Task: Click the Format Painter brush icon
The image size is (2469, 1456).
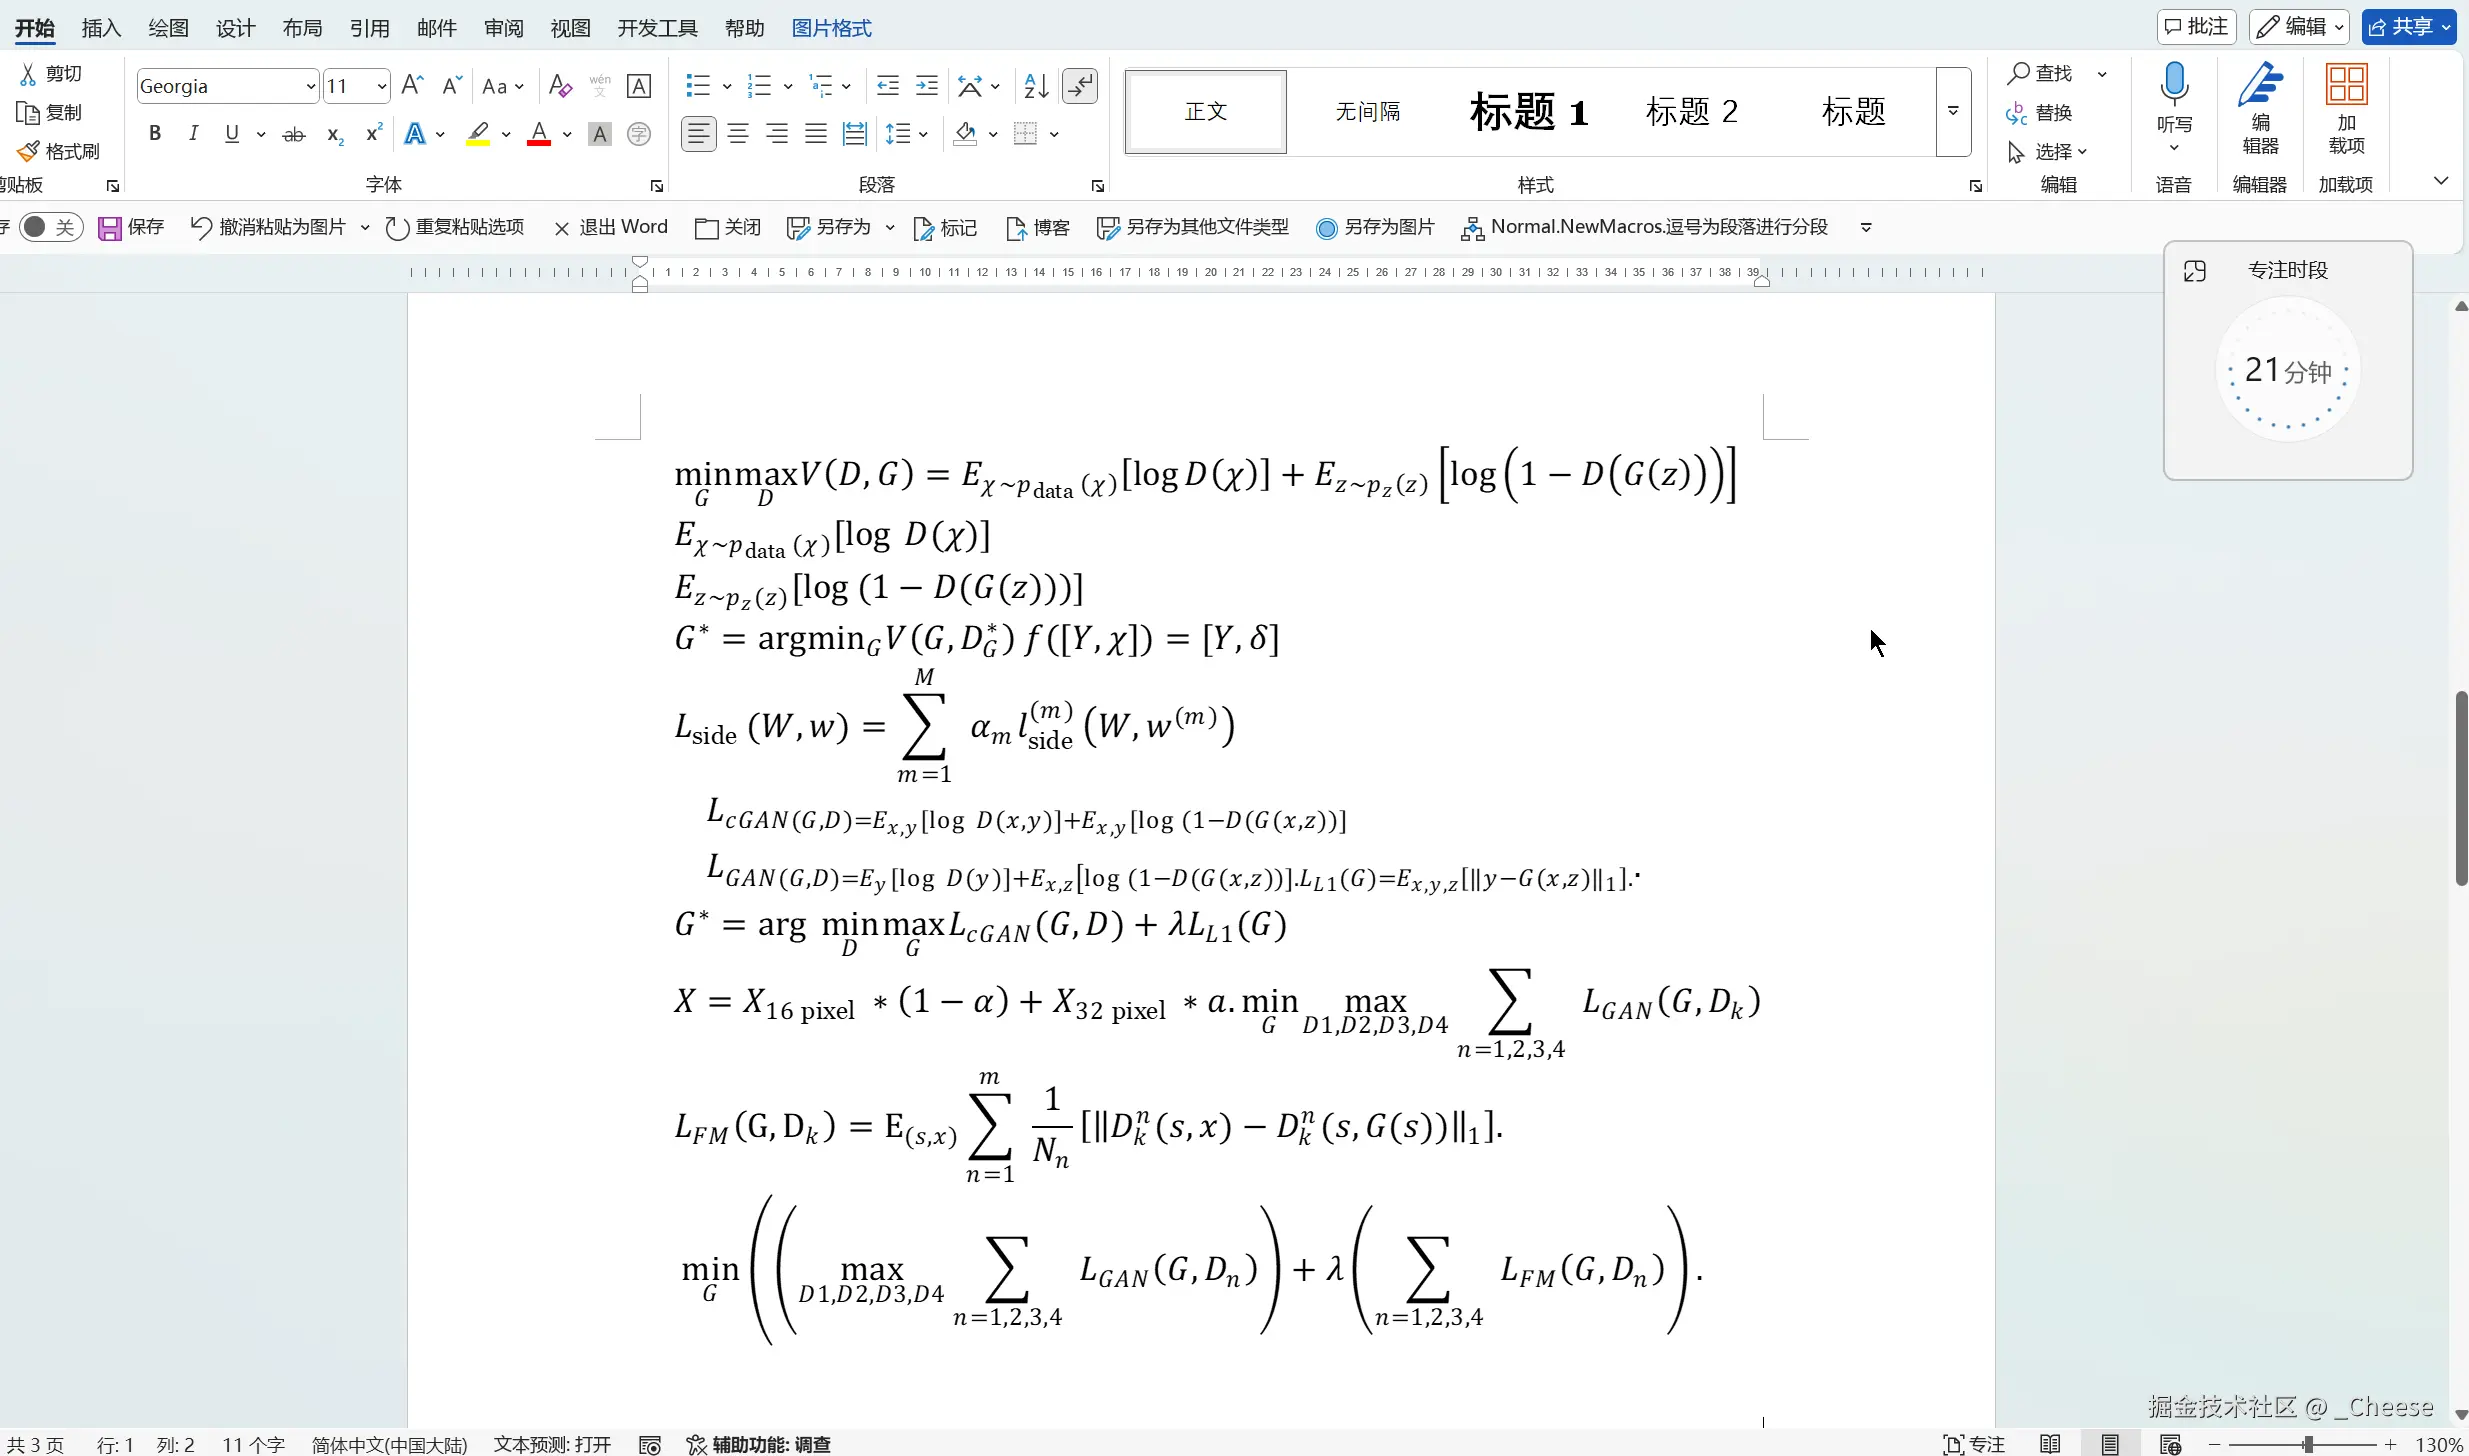Action: click(28, 151)
